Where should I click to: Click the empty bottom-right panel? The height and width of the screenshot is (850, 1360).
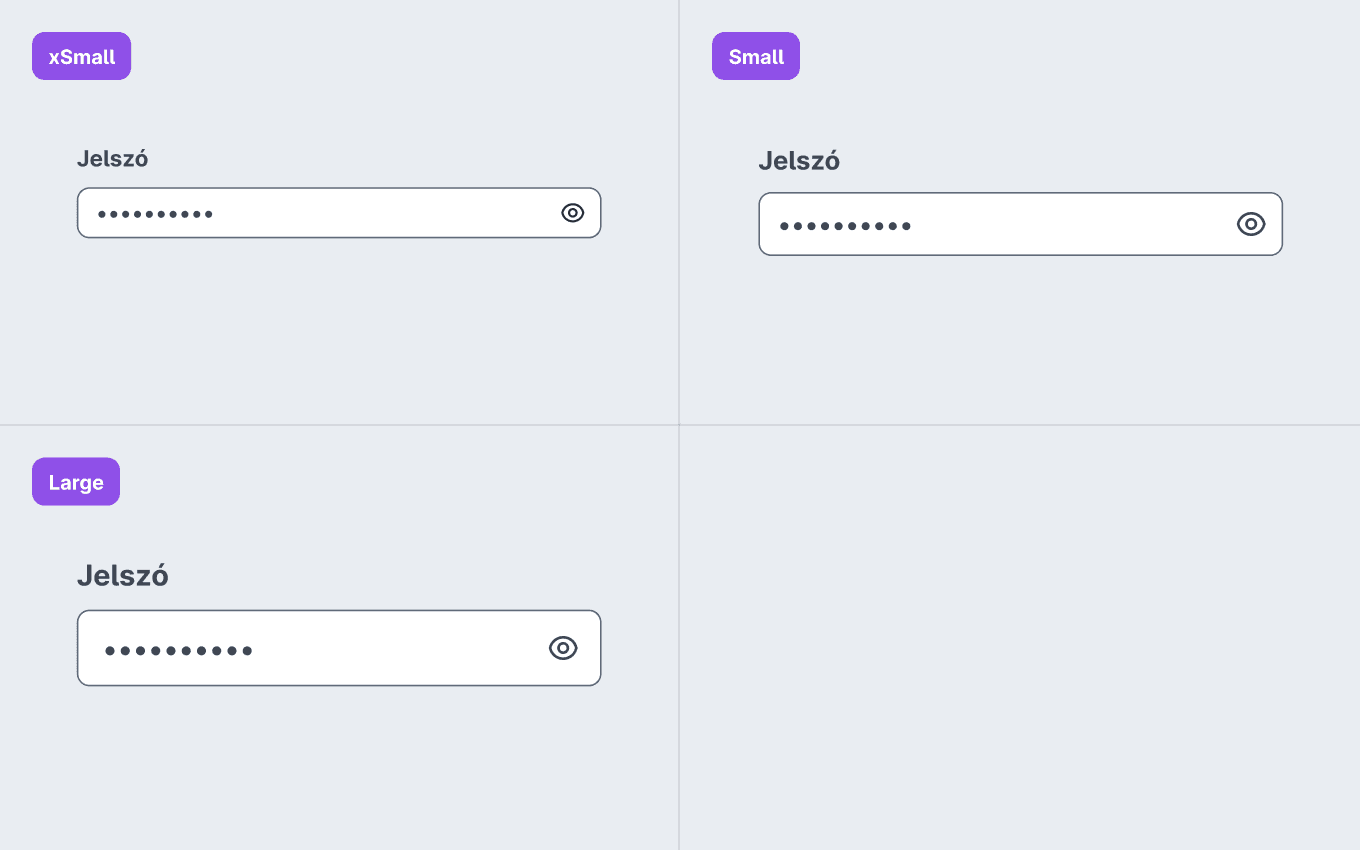click(x=1020, y=638)
